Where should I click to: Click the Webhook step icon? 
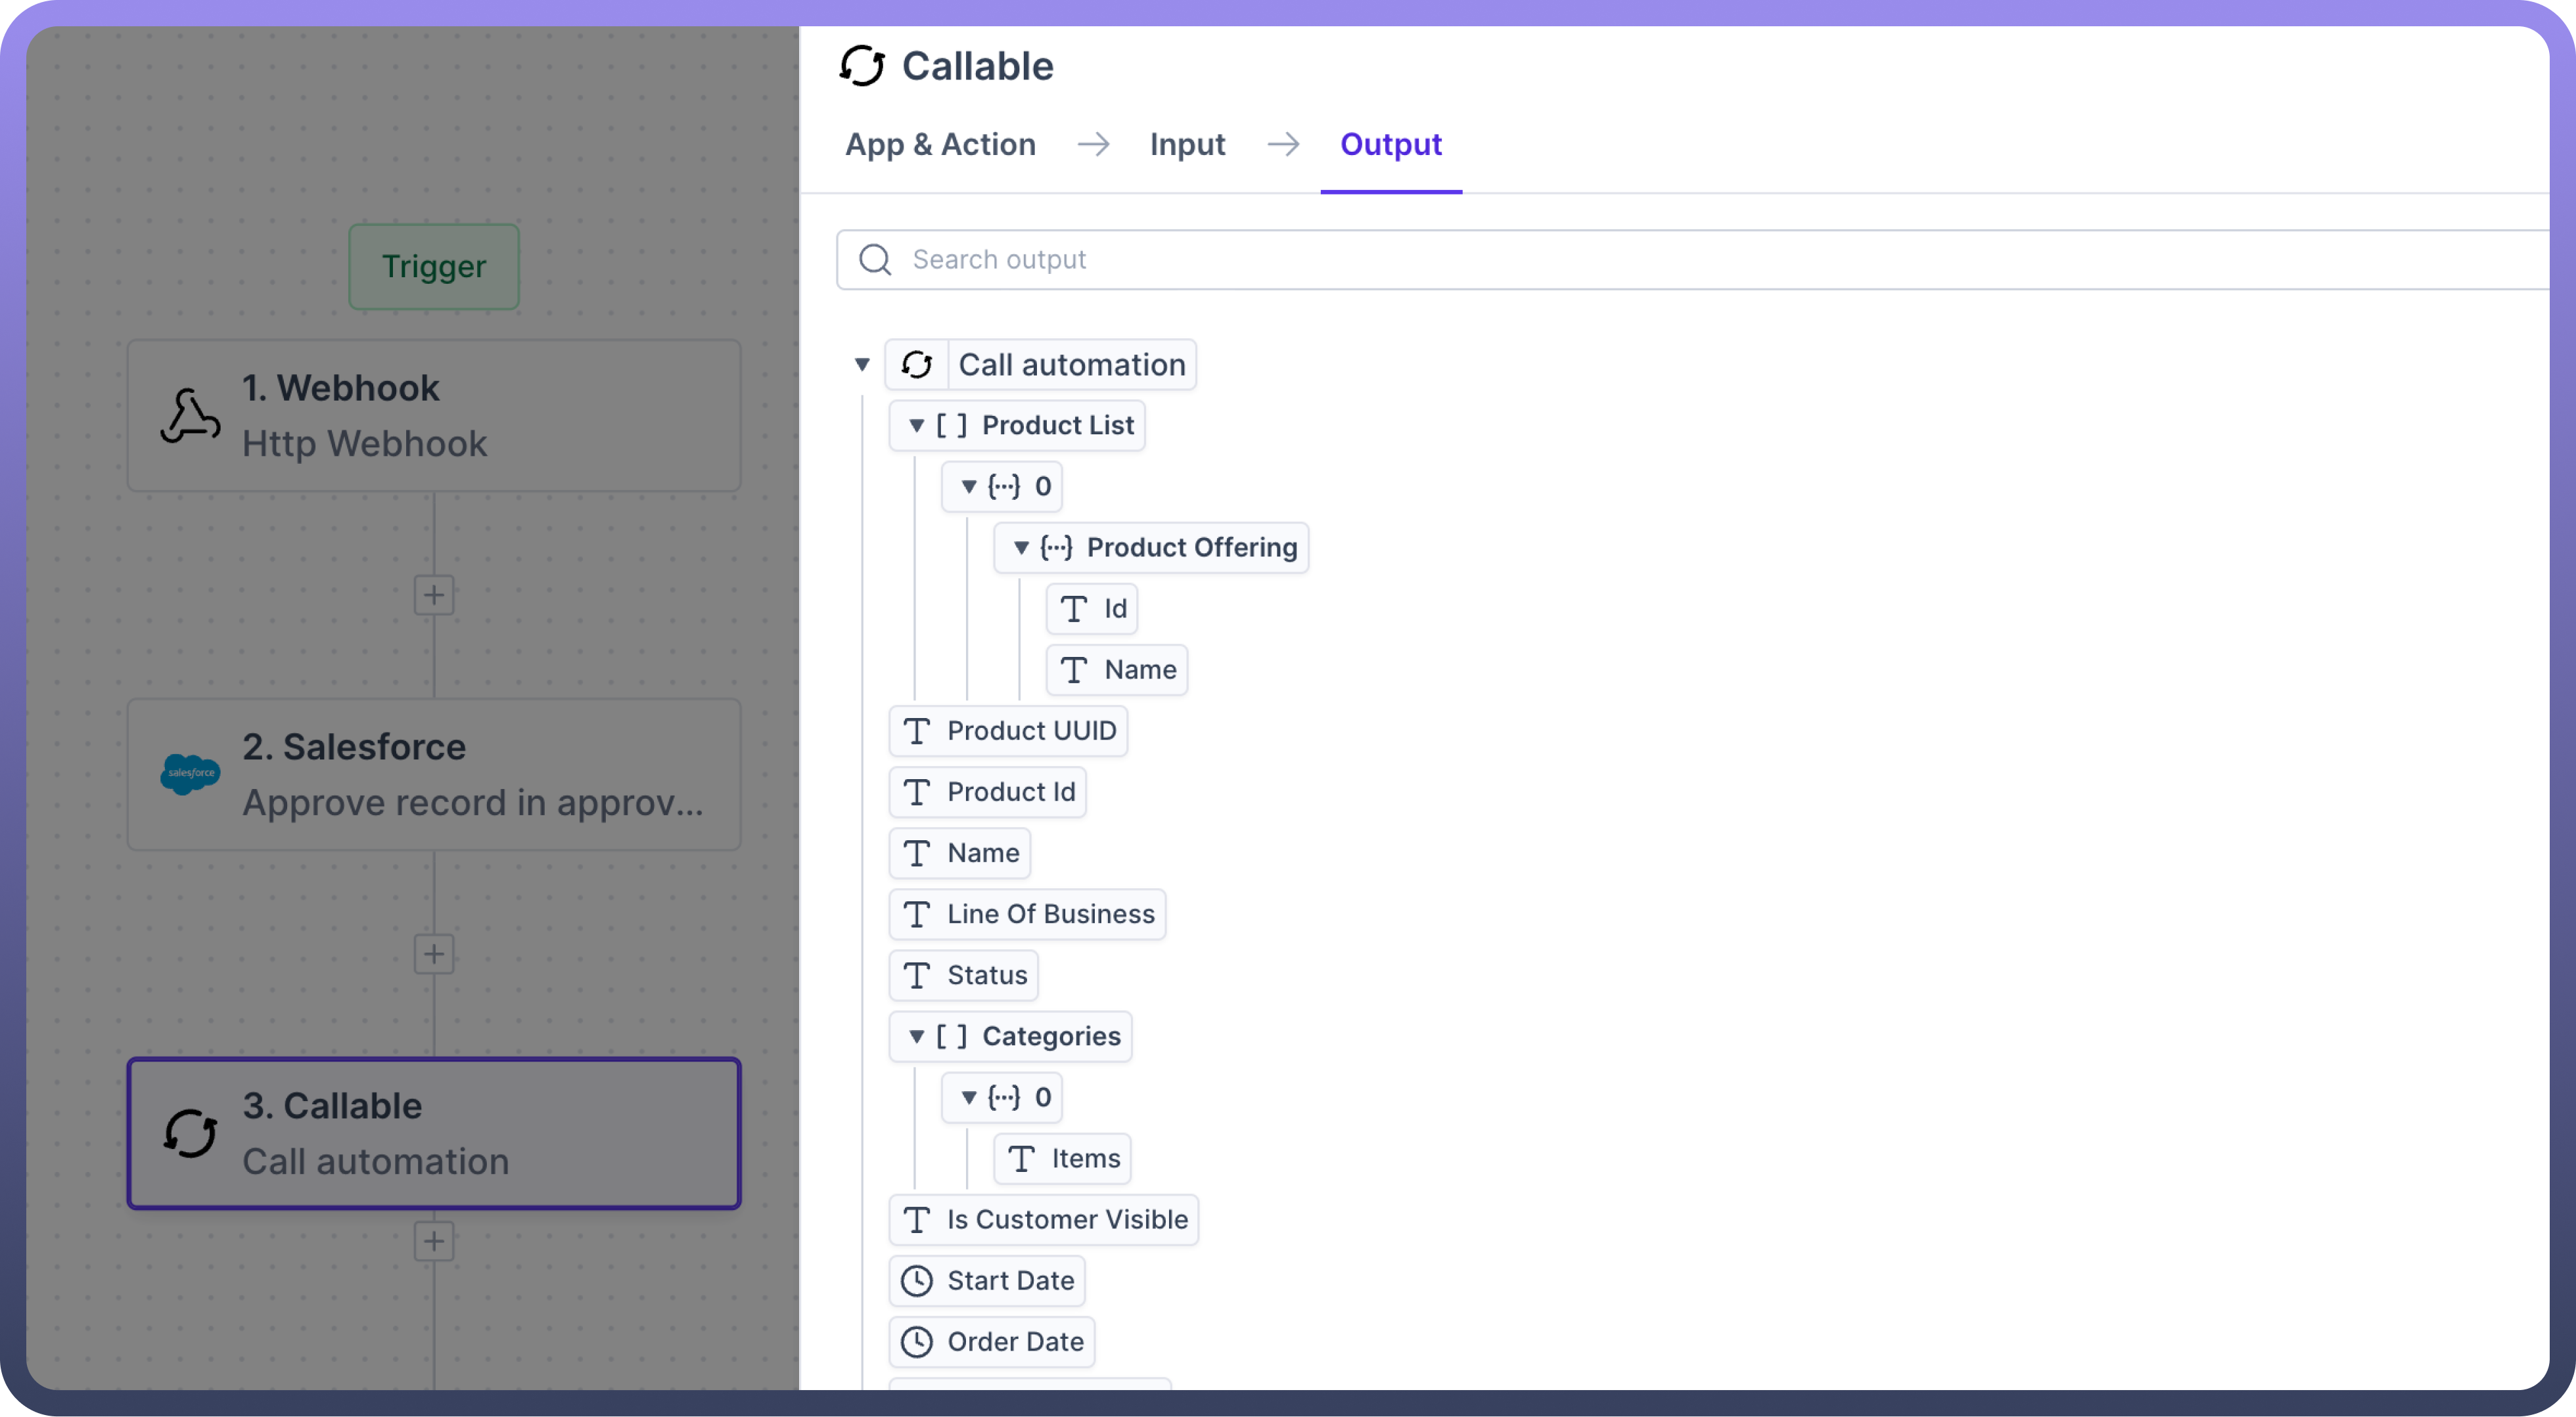[190, 416]
